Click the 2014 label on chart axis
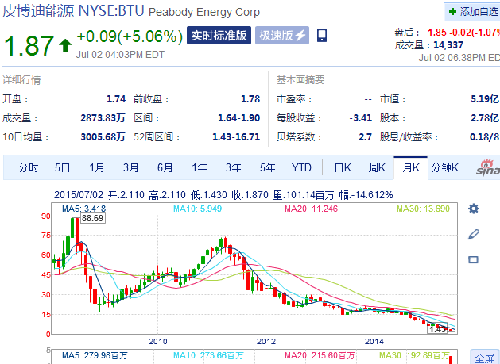Screen dimensions: 500x364 click(374, 341)
